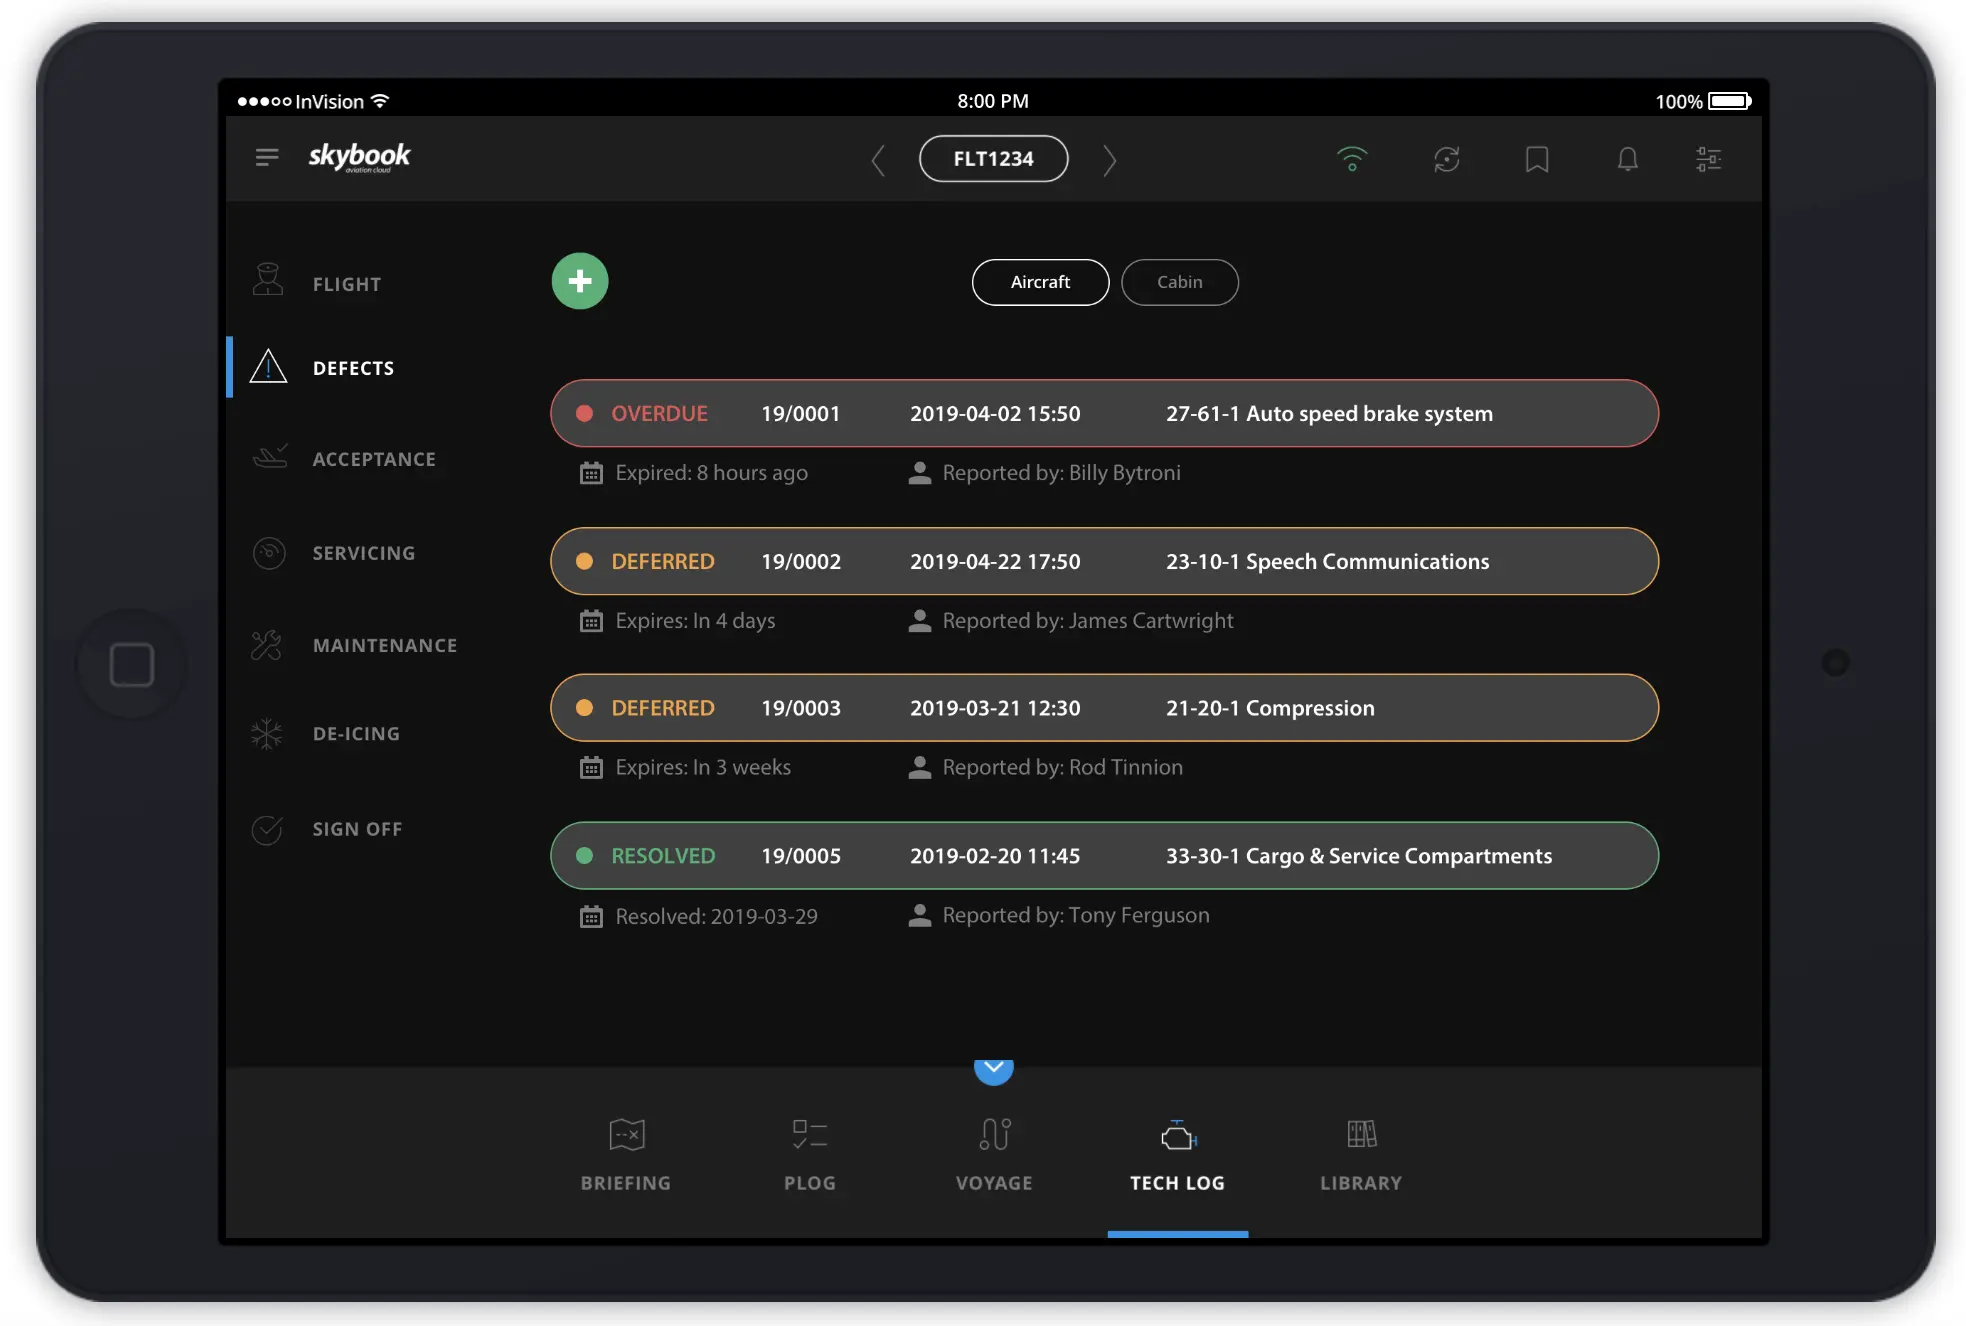Scroll down for more defects
Screen dimensions: 1966x1326
(x=994, y=1068)
